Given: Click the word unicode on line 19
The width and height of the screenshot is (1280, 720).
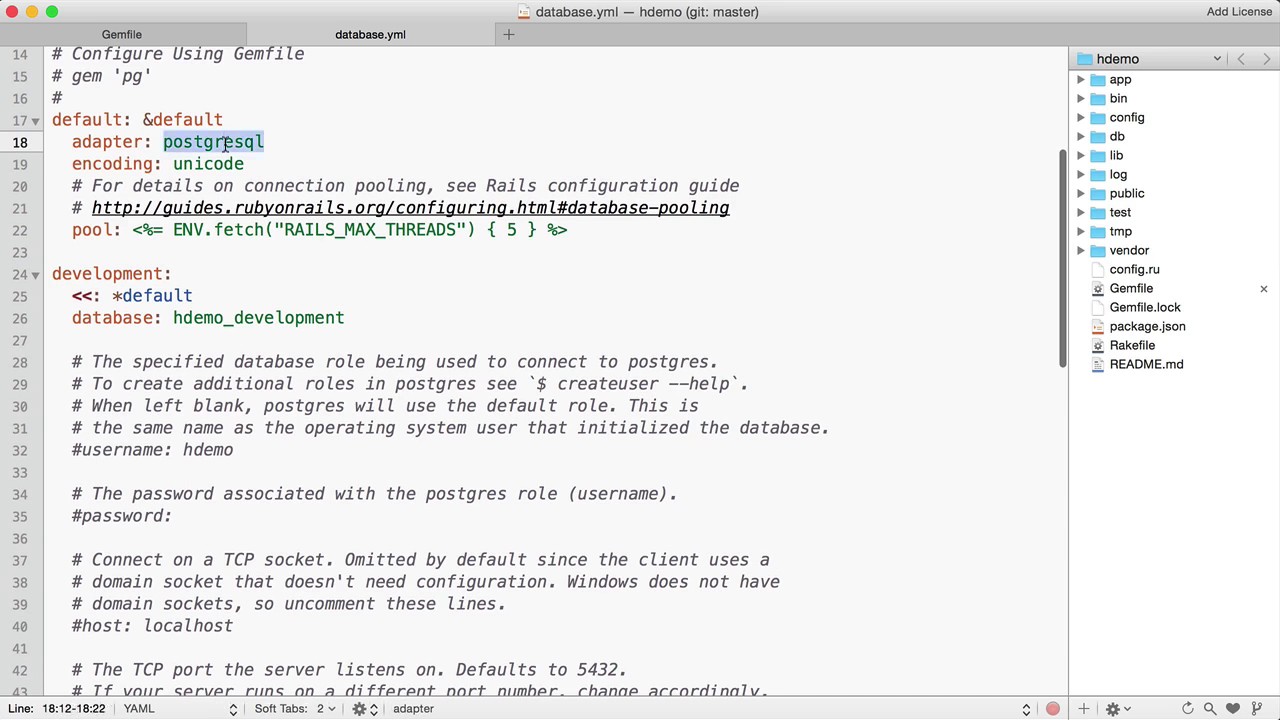Looking at the screenshot, I should click(x=208, y=164).
